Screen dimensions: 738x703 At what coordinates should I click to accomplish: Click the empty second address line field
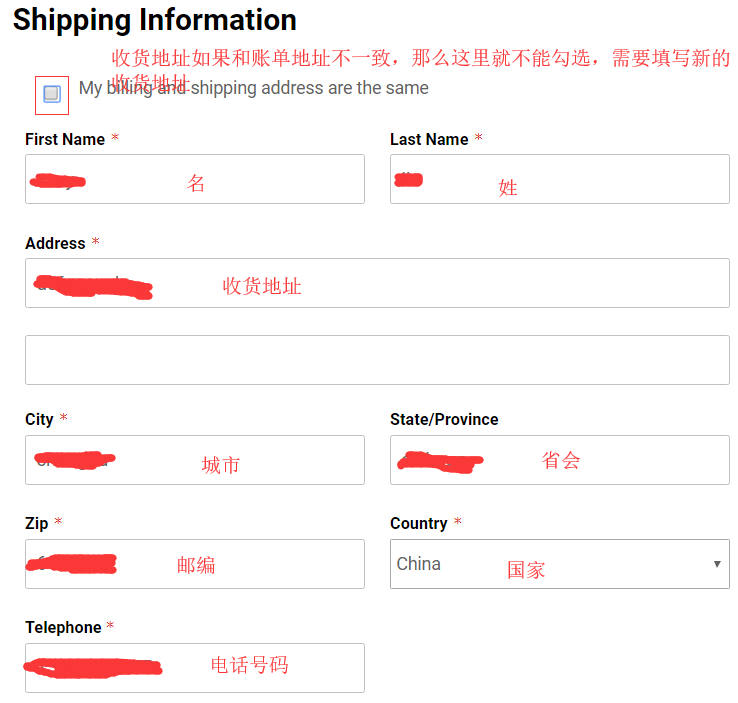(x=377, y=360)
